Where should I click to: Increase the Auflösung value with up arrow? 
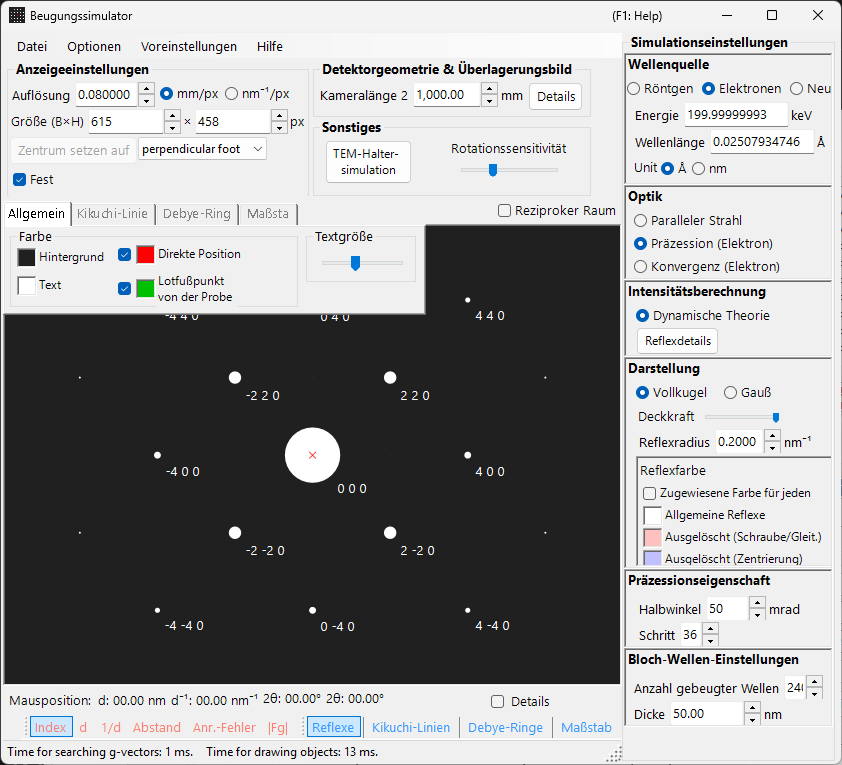[x=147, y=89]
